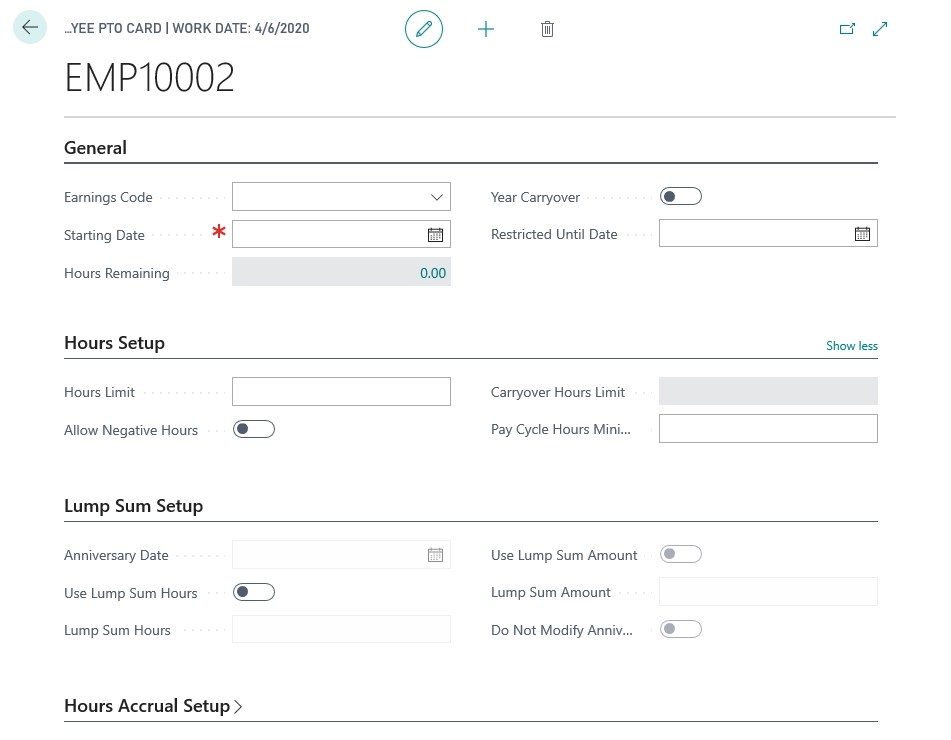Enable the Year Carryover toggle

pos(681,196)
